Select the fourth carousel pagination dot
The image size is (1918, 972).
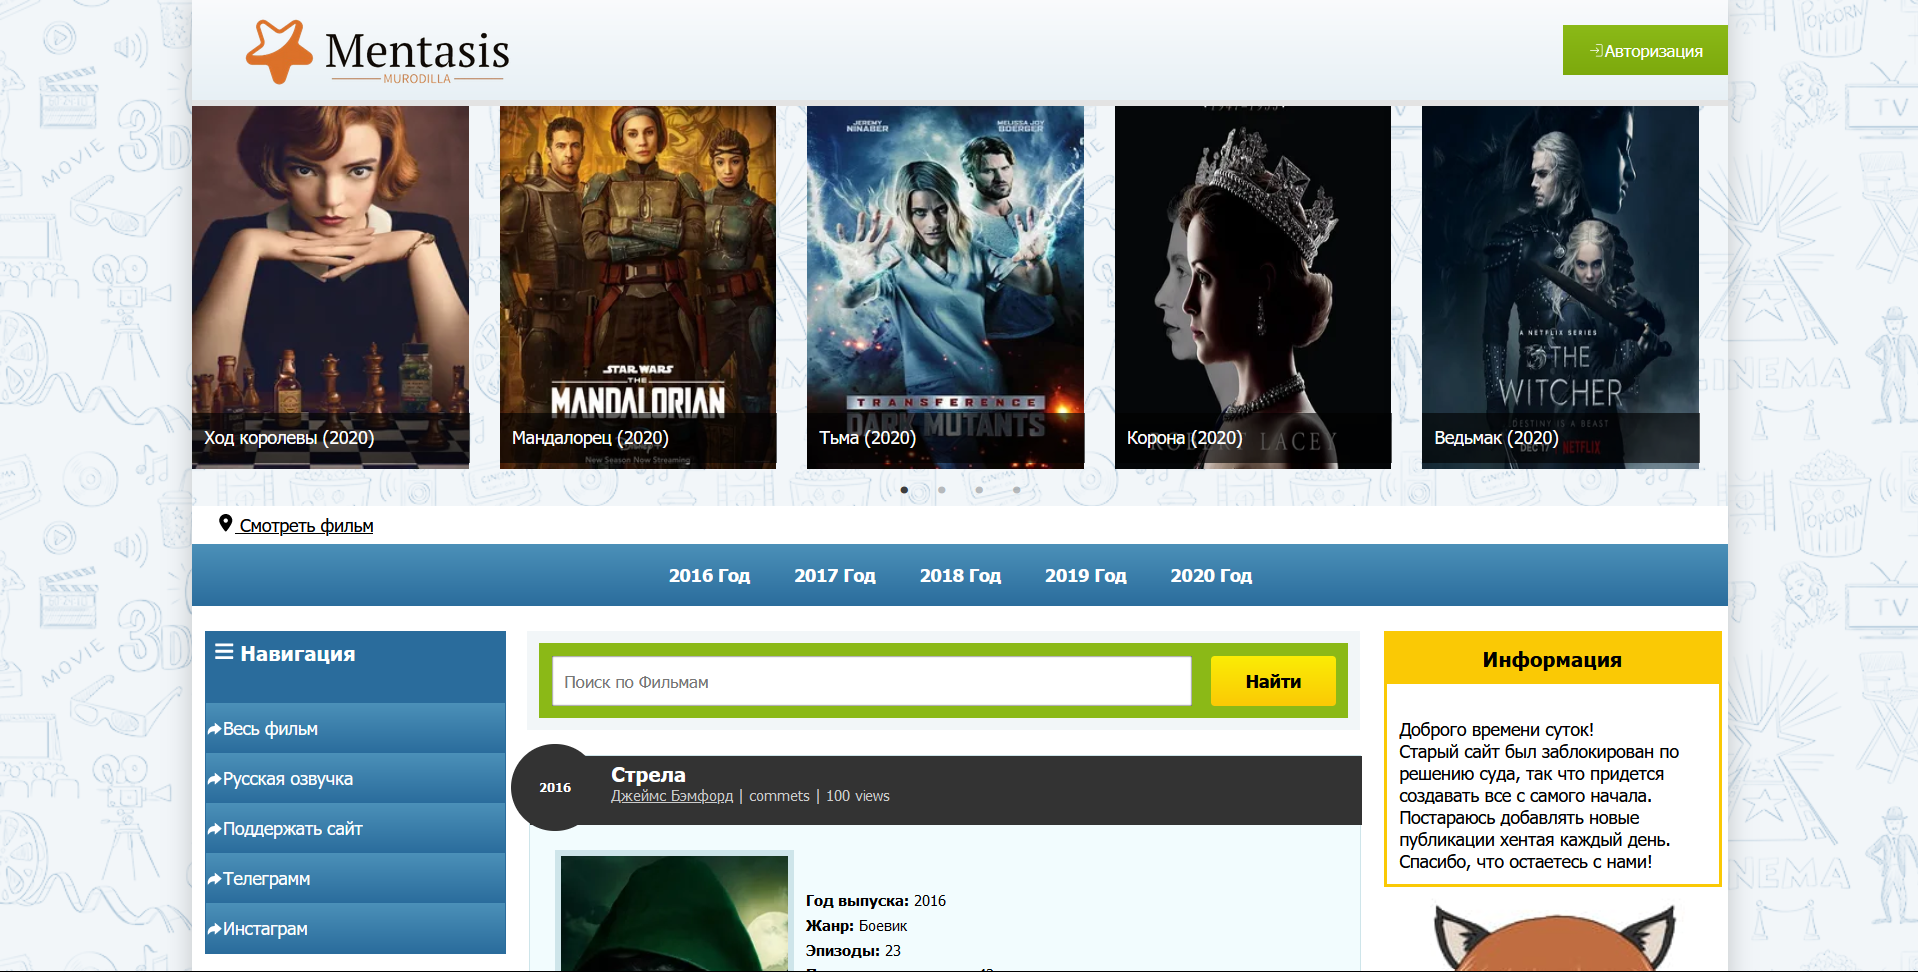(x=1016, y=490)
